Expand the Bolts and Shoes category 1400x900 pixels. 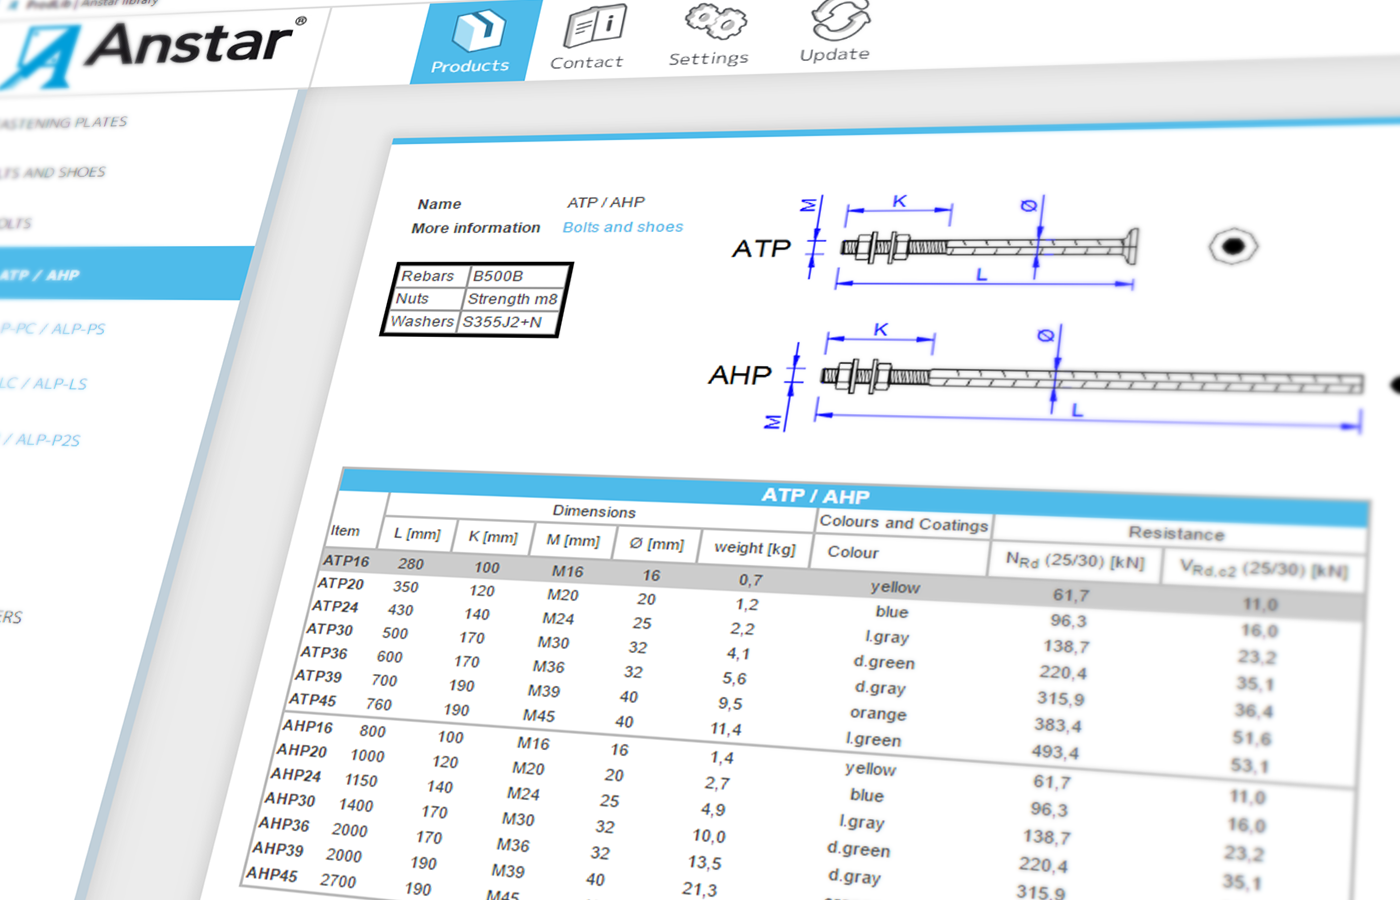[52, 170]
